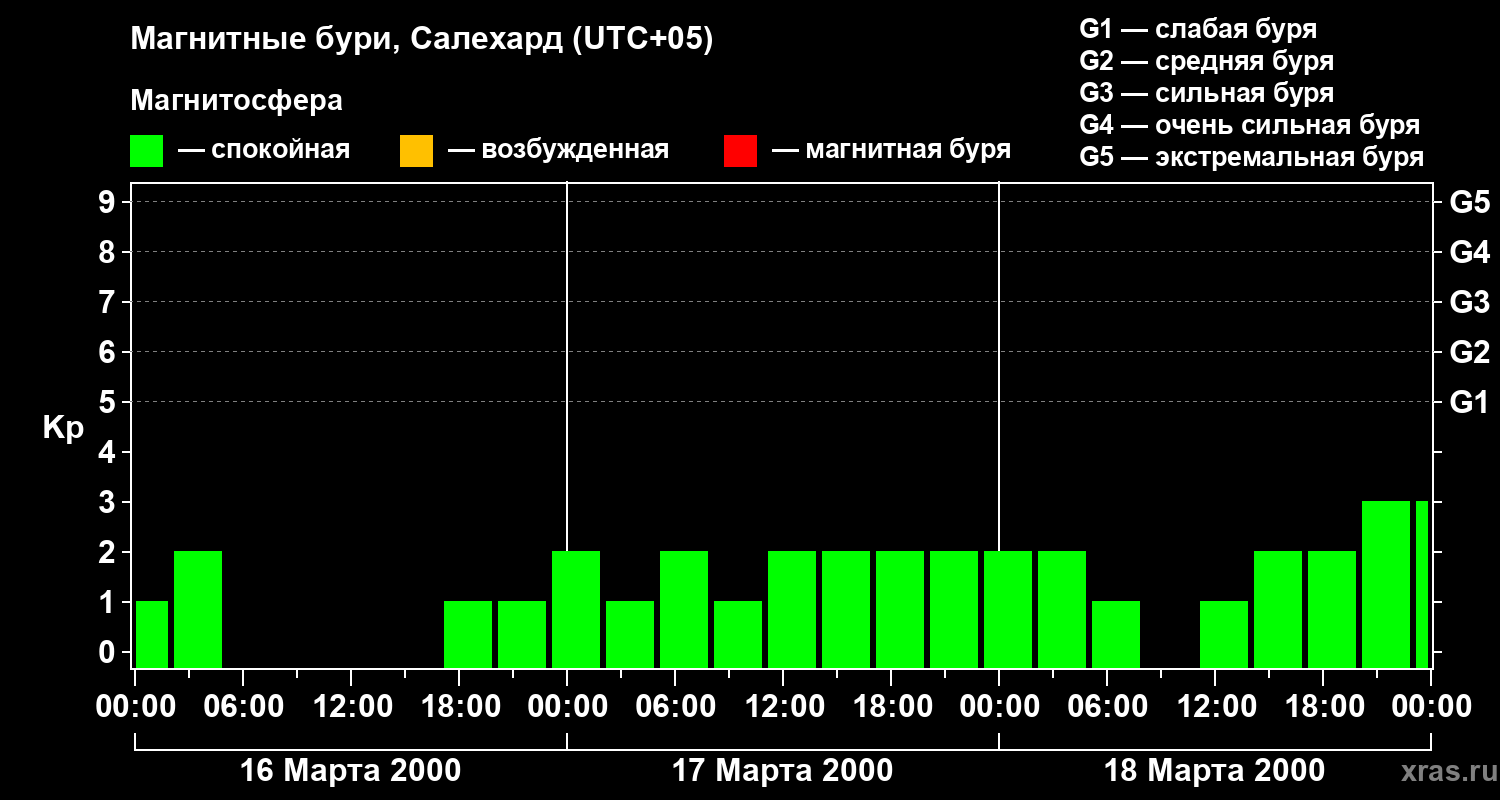Click the Kp 2 bar starting 02:00 on 16 Марта
This screenshot has width=1500, height=800.
198,610
